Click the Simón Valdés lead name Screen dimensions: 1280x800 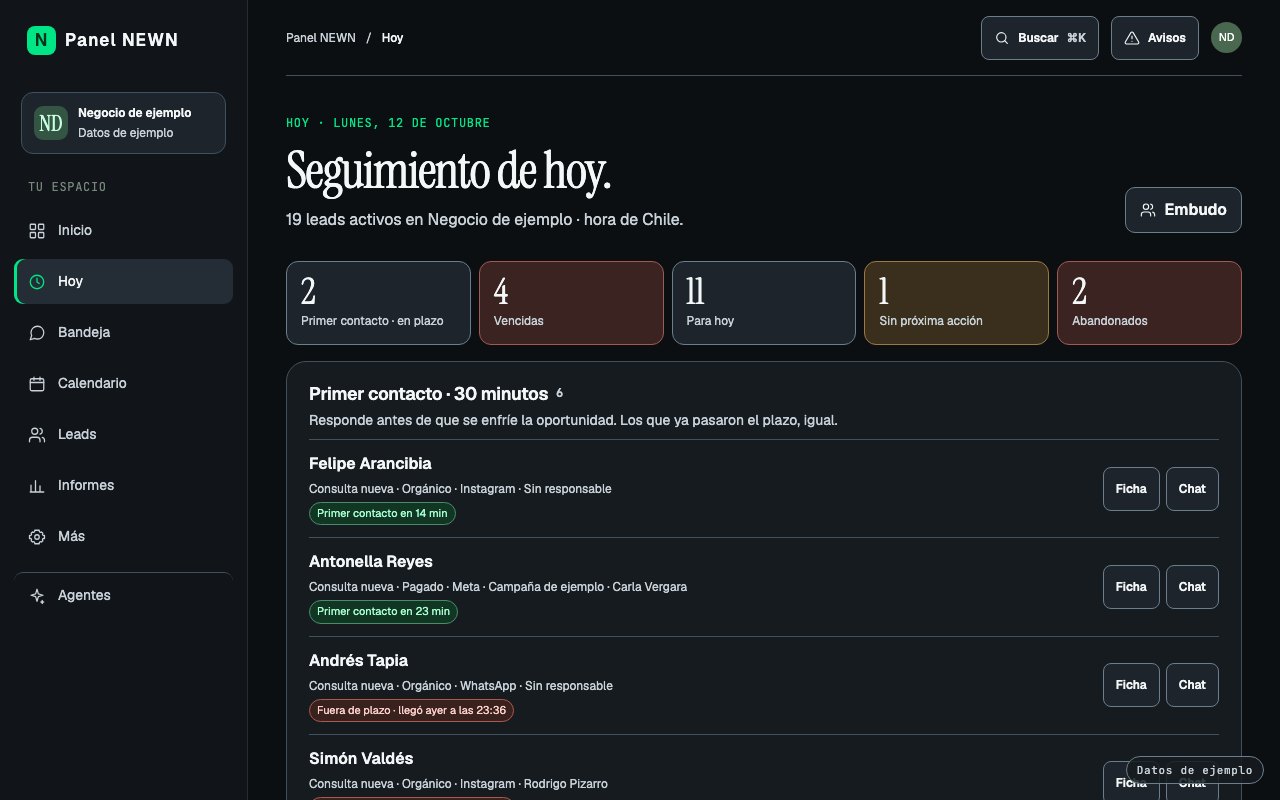pyautogui.click(x=361, y=759)
